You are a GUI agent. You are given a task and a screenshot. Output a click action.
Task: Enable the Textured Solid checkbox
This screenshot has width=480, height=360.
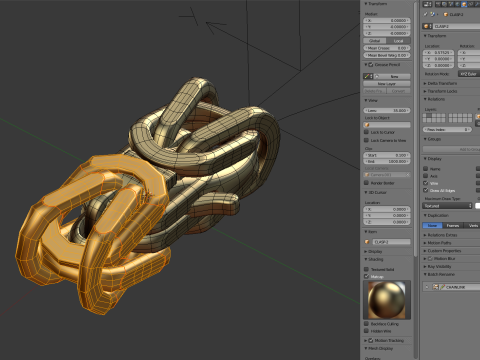[366, 269]
